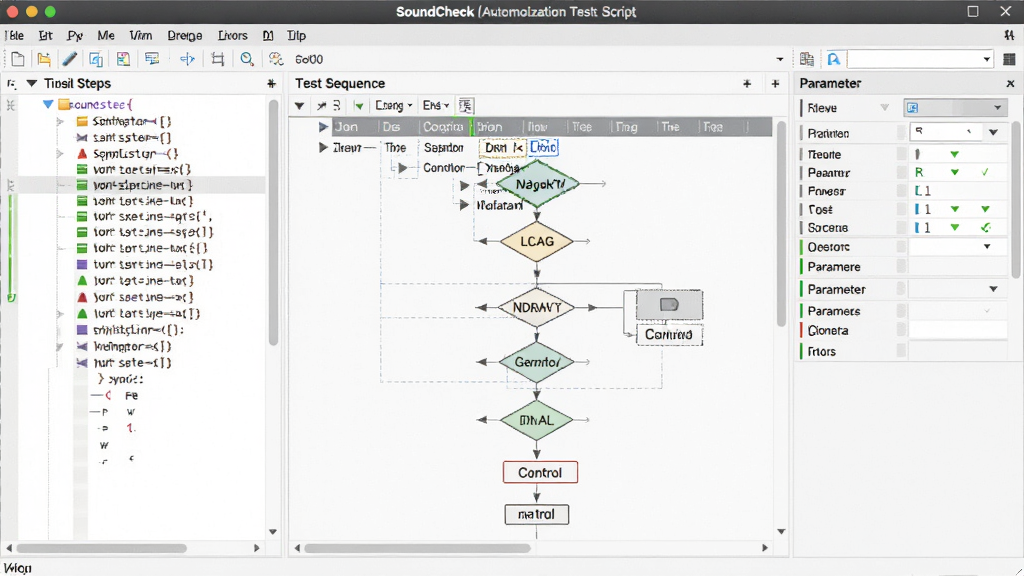Click the colored save disk toolbar icon
This screenshot has height=576, width=1024.
click(123, 59)
